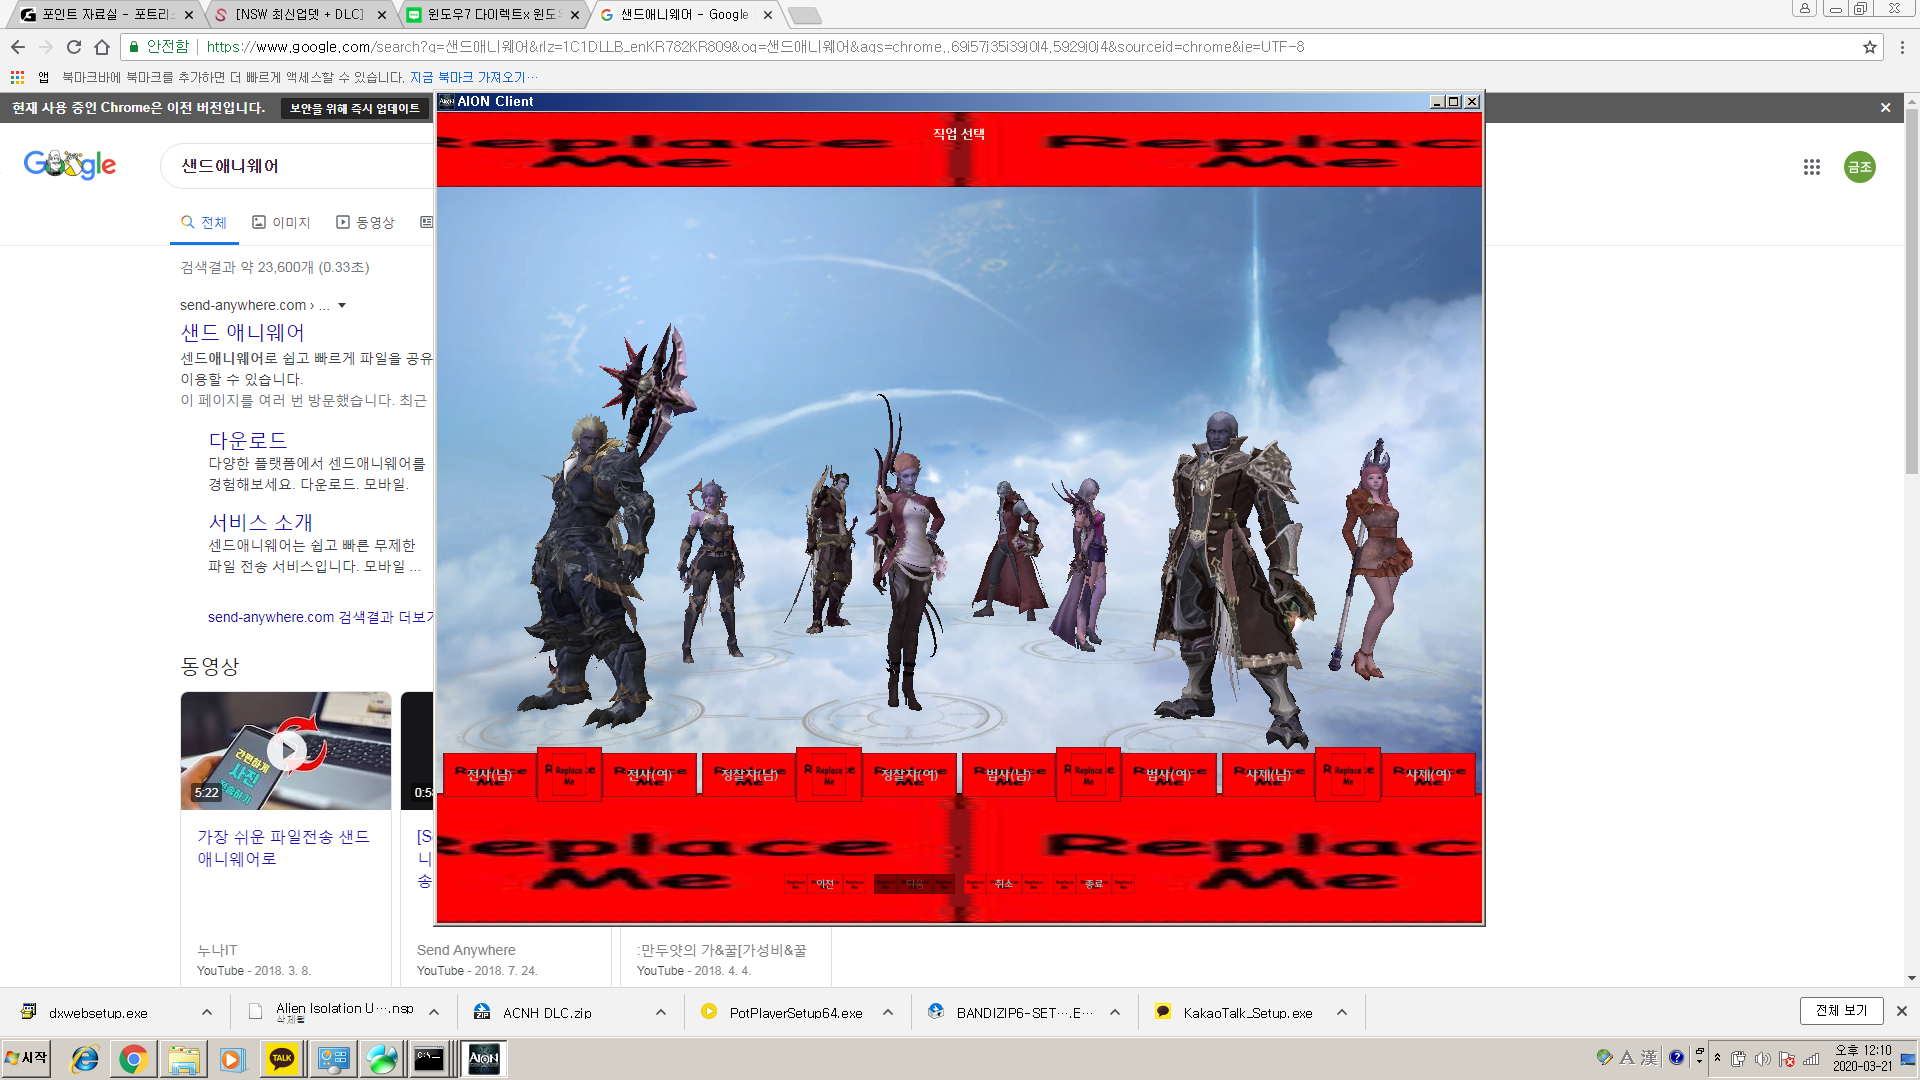Viewport: 1920px width, 1080px height.
Task: Expand the send-anywhere.com result dropdown arrow
Action: pyautogui.click(x=342, y=305)
